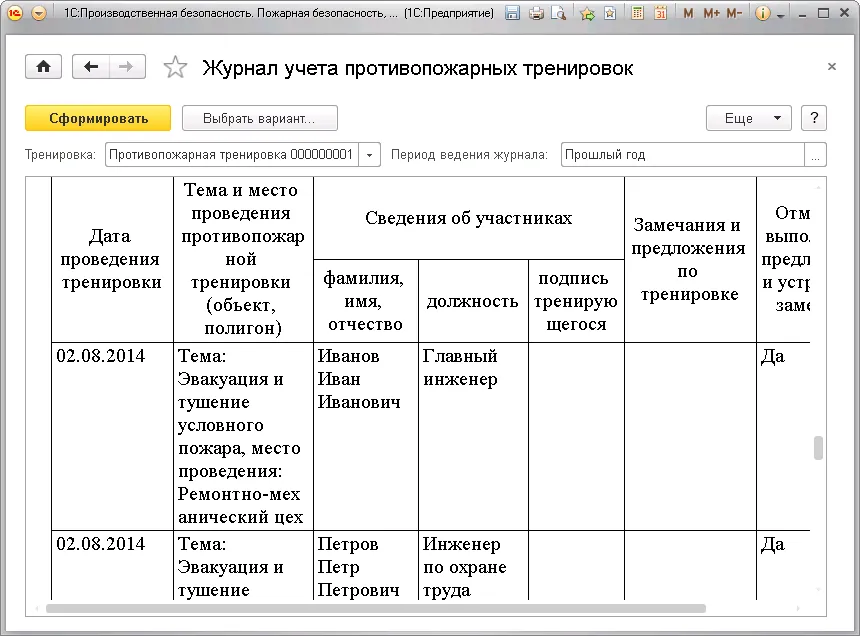Click Период ведения журнала field
860x636 pixels.
[x=682, y=155]
